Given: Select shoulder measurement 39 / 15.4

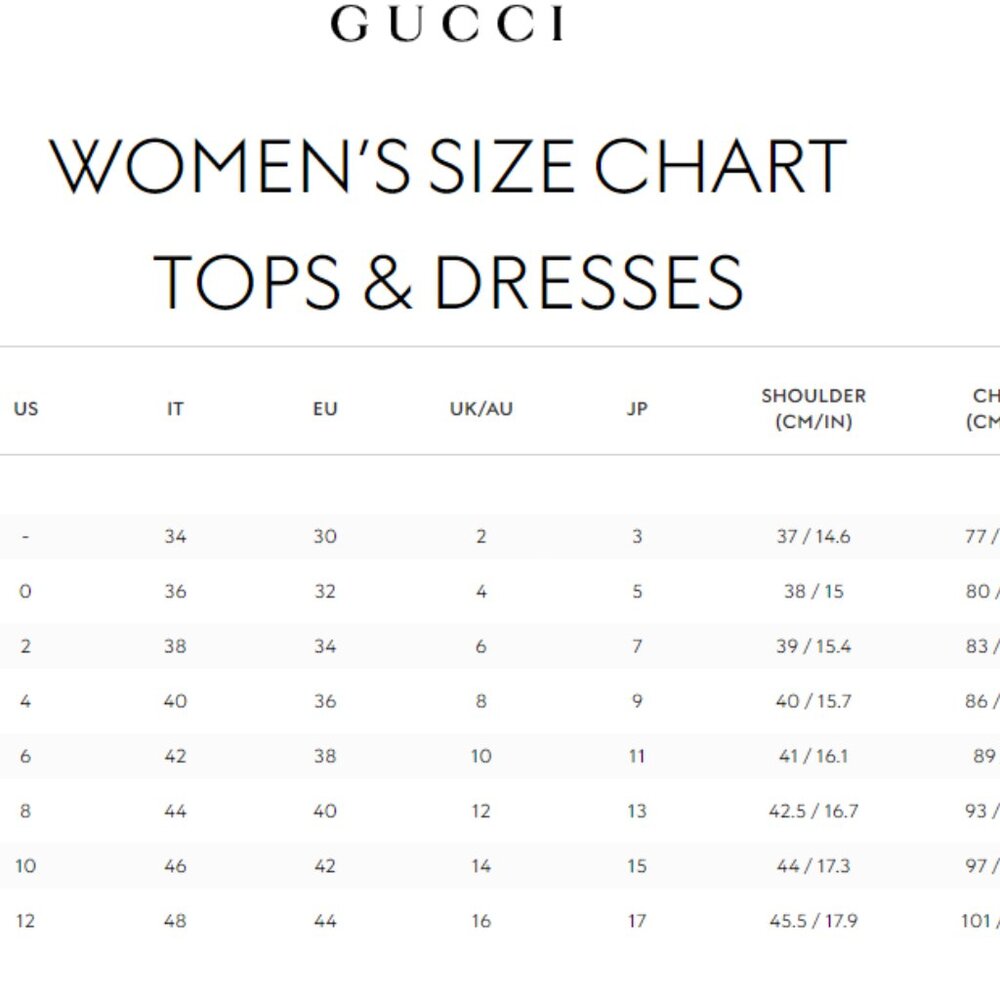Looking at the screenshot, I should tap(814, 647).
